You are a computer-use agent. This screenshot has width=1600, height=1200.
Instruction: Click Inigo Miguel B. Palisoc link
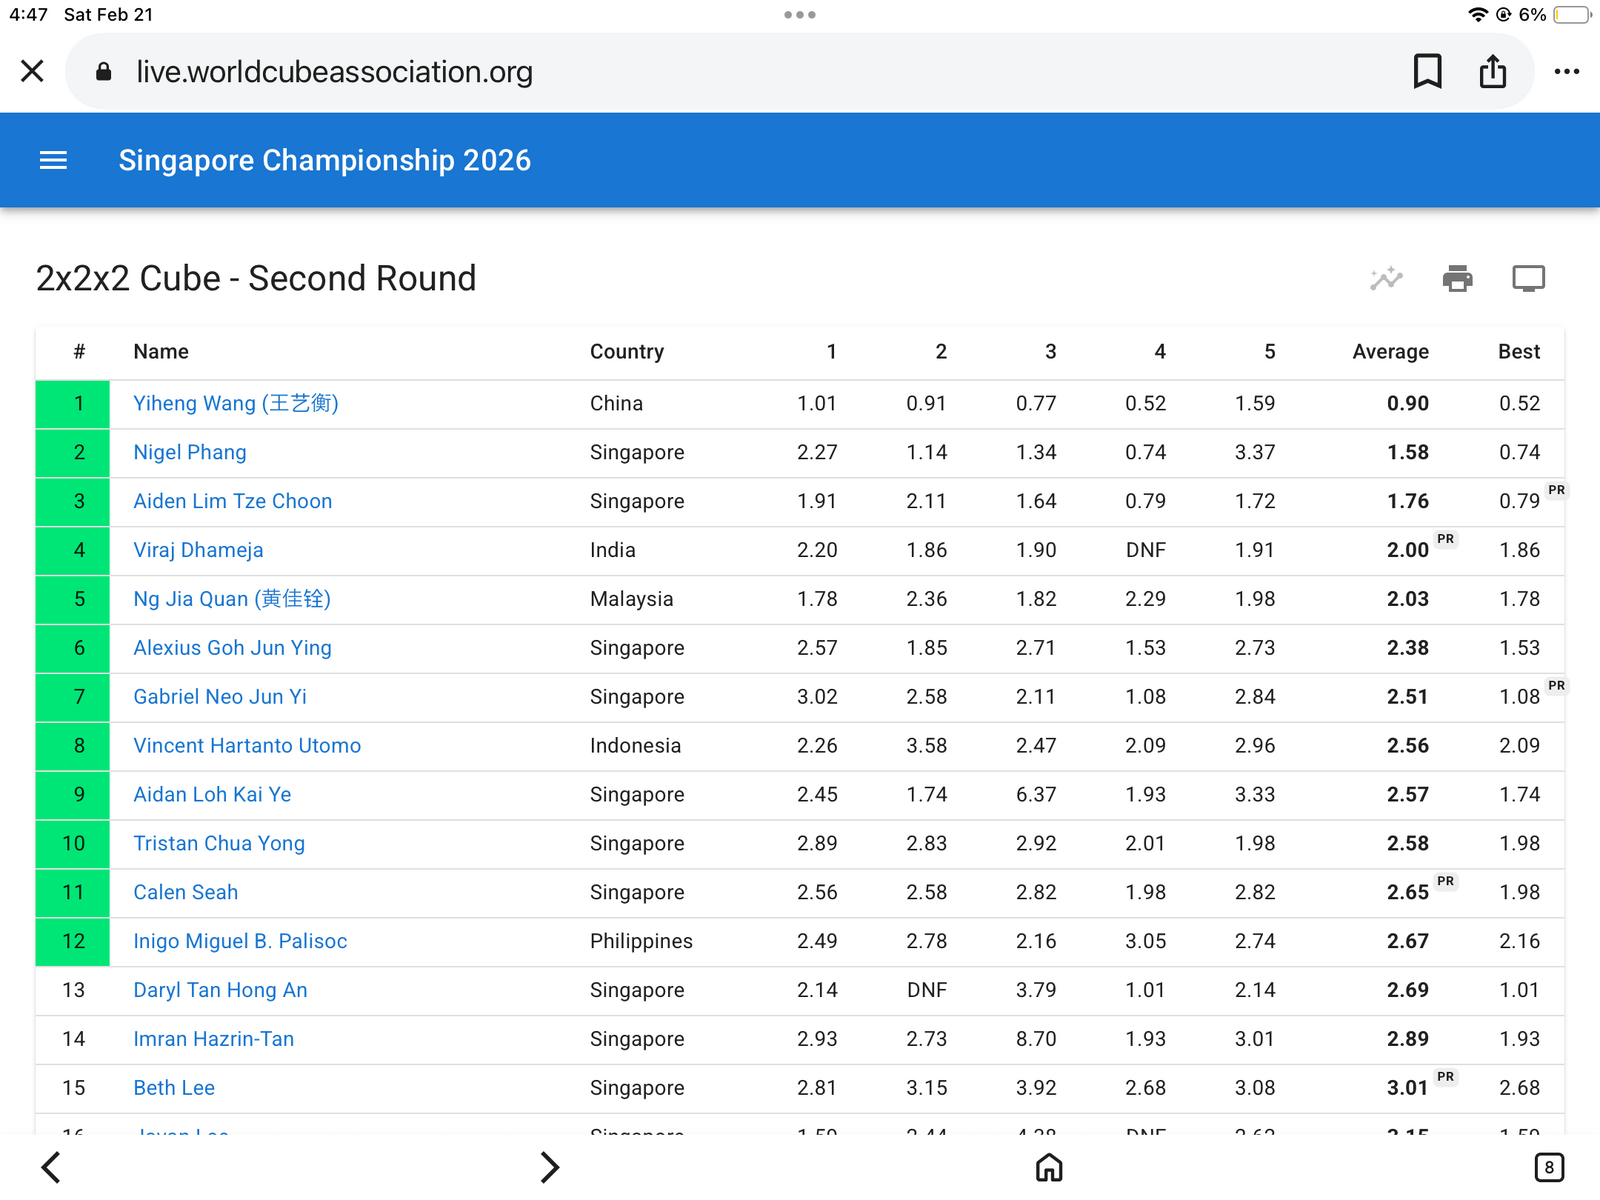point(240,941)
